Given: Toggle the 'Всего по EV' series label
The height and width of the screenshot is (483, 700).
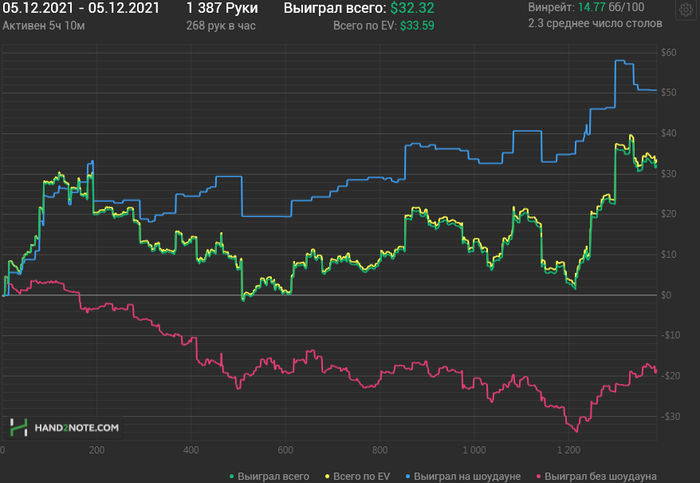Looking at the screenshot, I should coord(359,475).
